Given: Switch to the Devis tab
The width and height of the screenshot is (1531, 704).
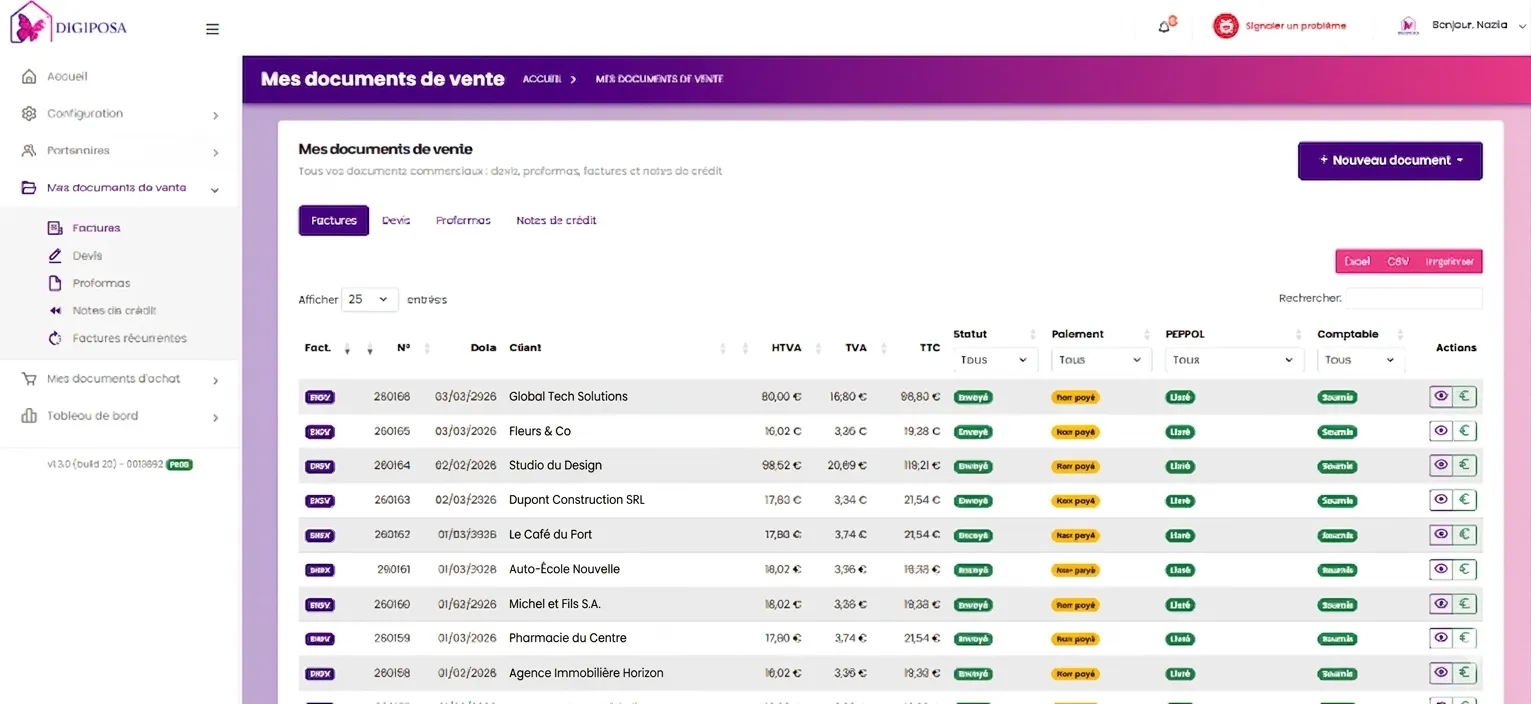Looking at the screenshot, I should [x=396, y=220].
